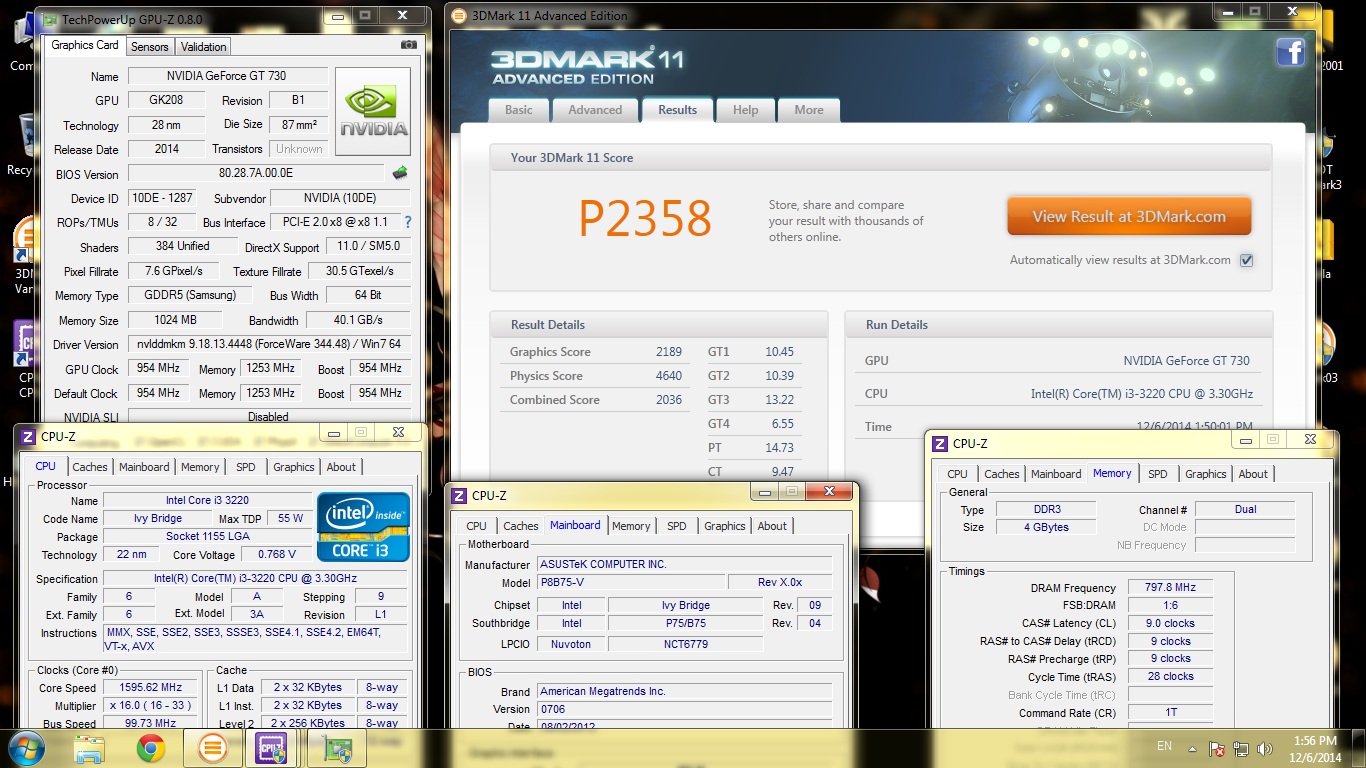The image size is (1366, 768).
Task: Open the More tab in 3DMark 11
Action: pyautogui.click(x=809, y=110)
